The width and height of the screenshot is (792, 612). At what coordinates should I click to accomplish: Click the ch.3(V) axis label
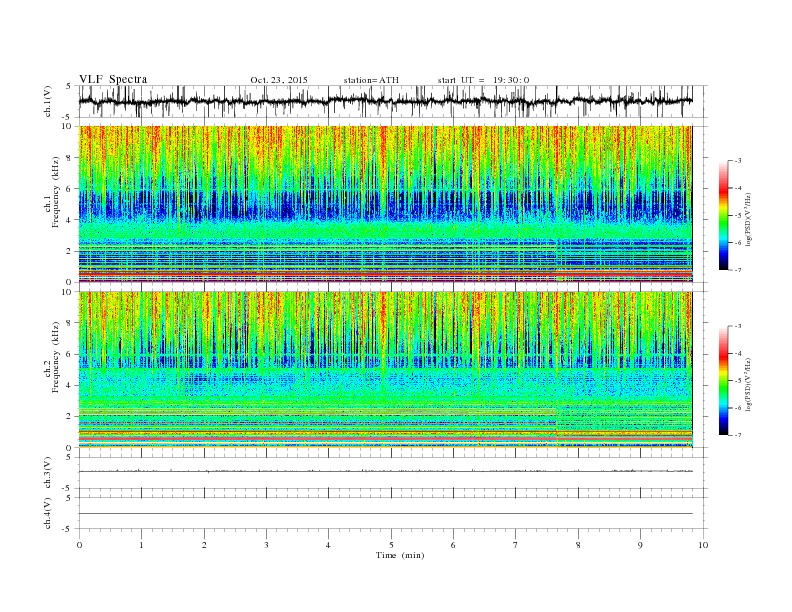pos(48,472)
